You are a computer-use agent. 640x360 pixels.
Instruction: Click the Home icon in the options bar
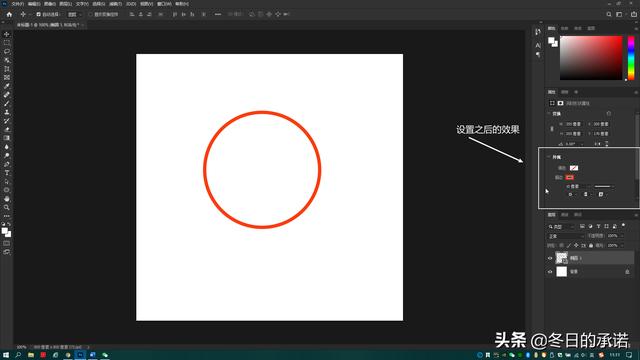click(x=9, y=14)
